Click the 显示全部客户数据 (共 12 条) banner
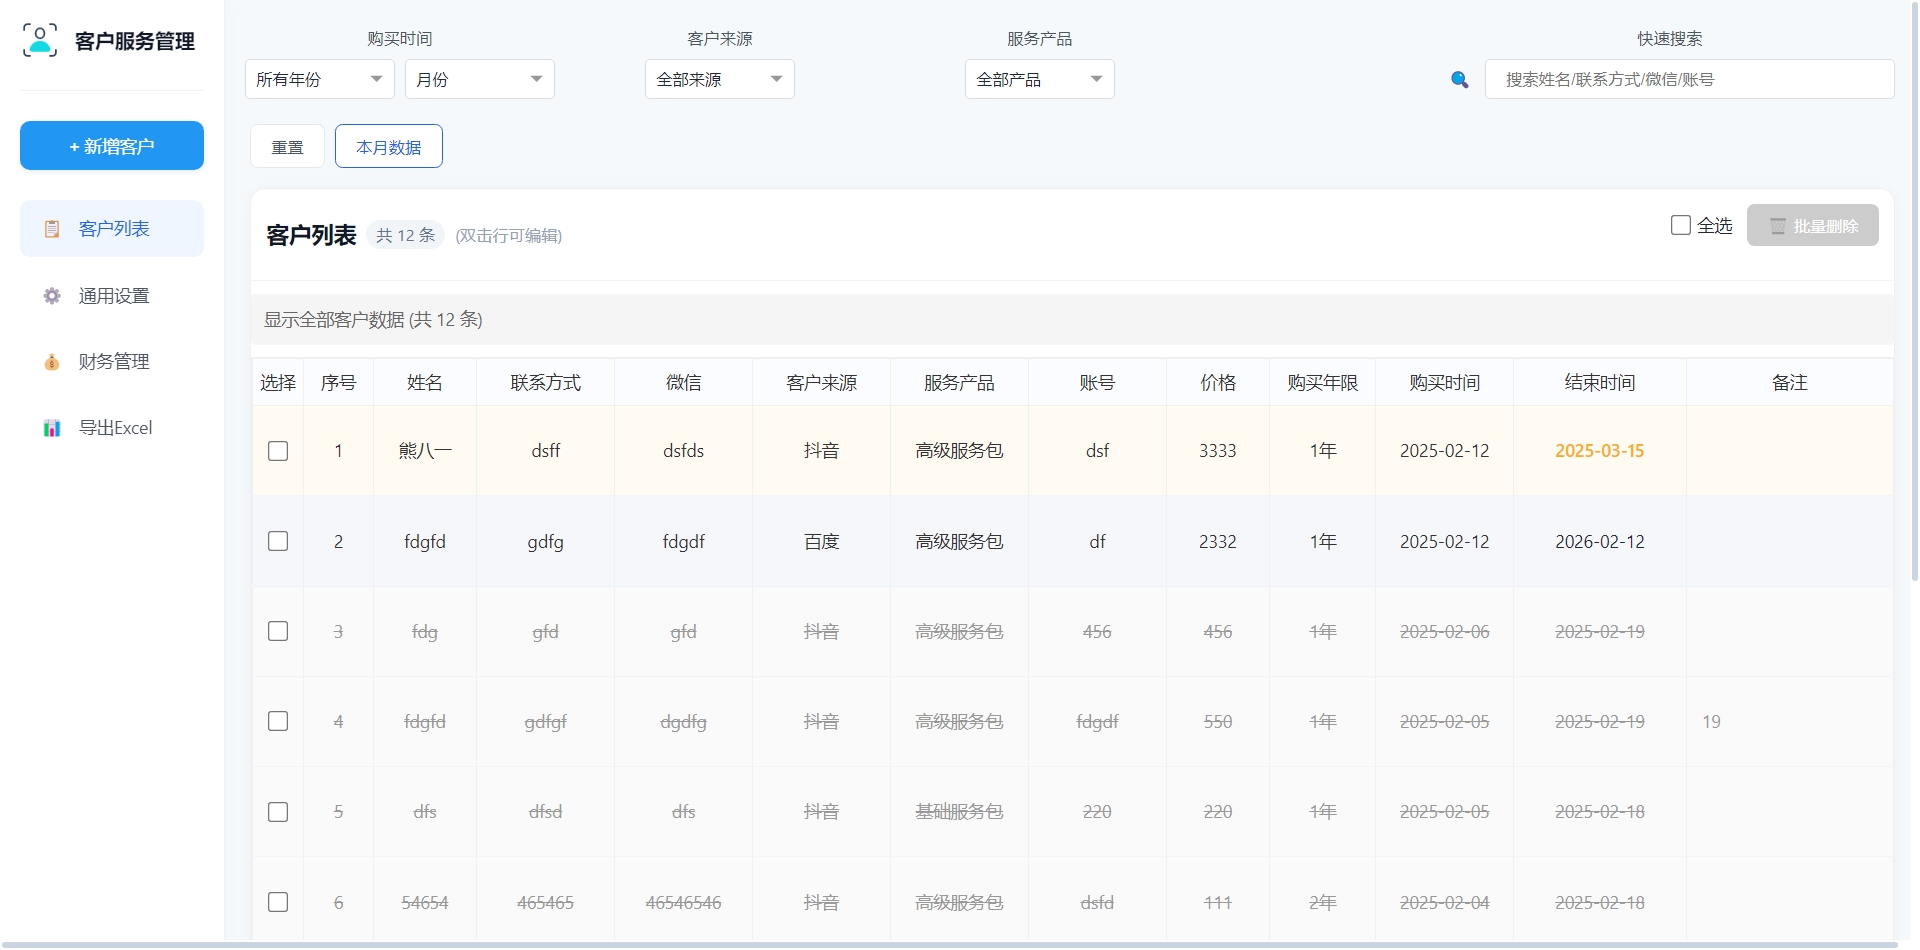Screen dimensions: 1920x950 (x=1072, y=319)
